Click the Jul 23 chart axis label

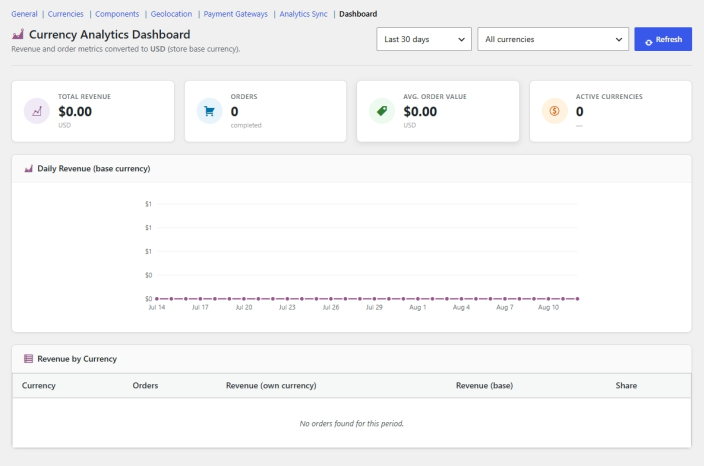[x=287, y=308]
